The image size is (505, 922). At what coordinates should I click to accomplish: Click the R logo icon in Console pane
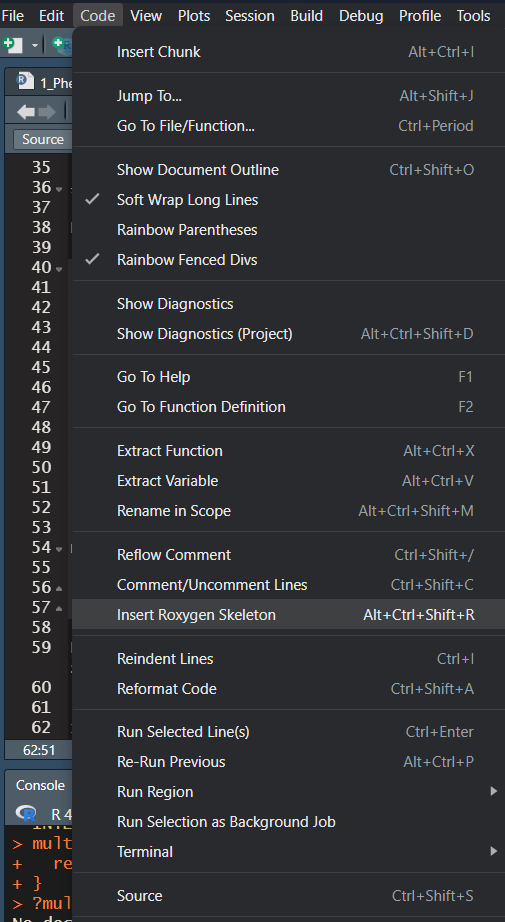(26, 813)
